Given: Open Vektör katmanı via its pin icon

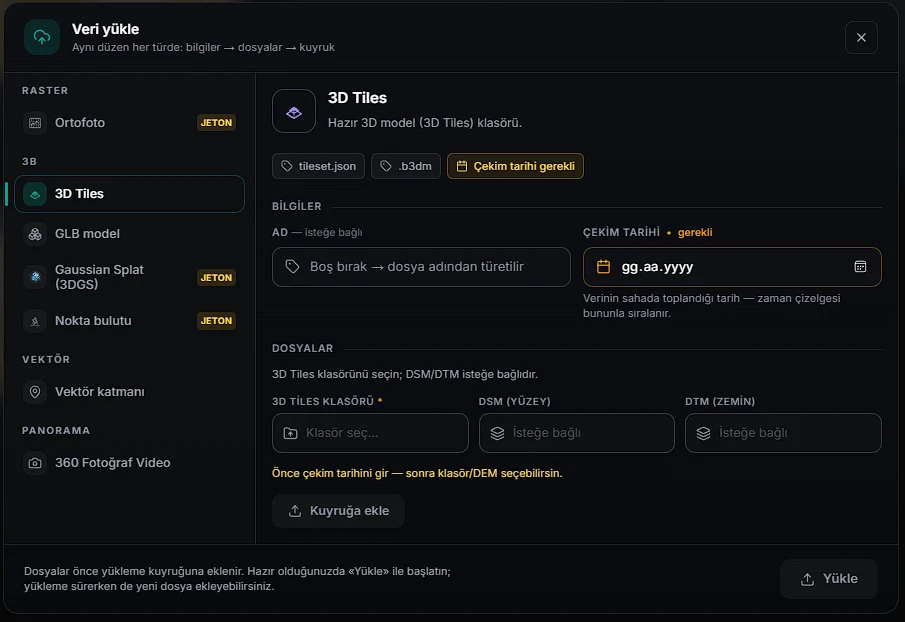Looking at the screenshot, I should [x=35, y=392].
